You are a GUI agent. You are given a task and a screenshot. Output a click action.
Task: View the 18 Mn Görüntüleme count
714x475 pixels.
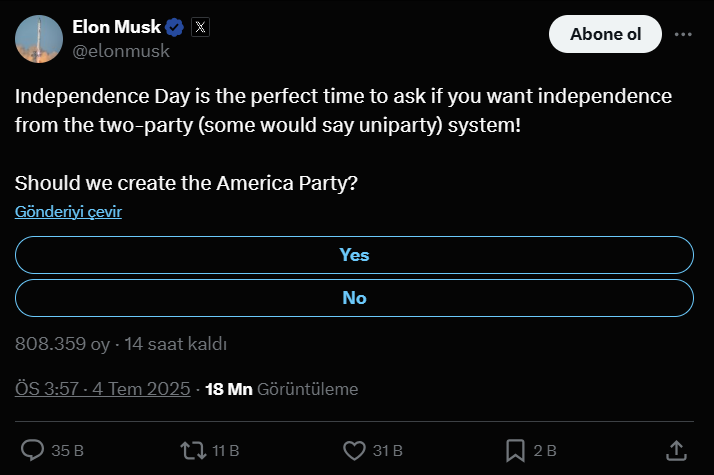(x=281, y=389)
